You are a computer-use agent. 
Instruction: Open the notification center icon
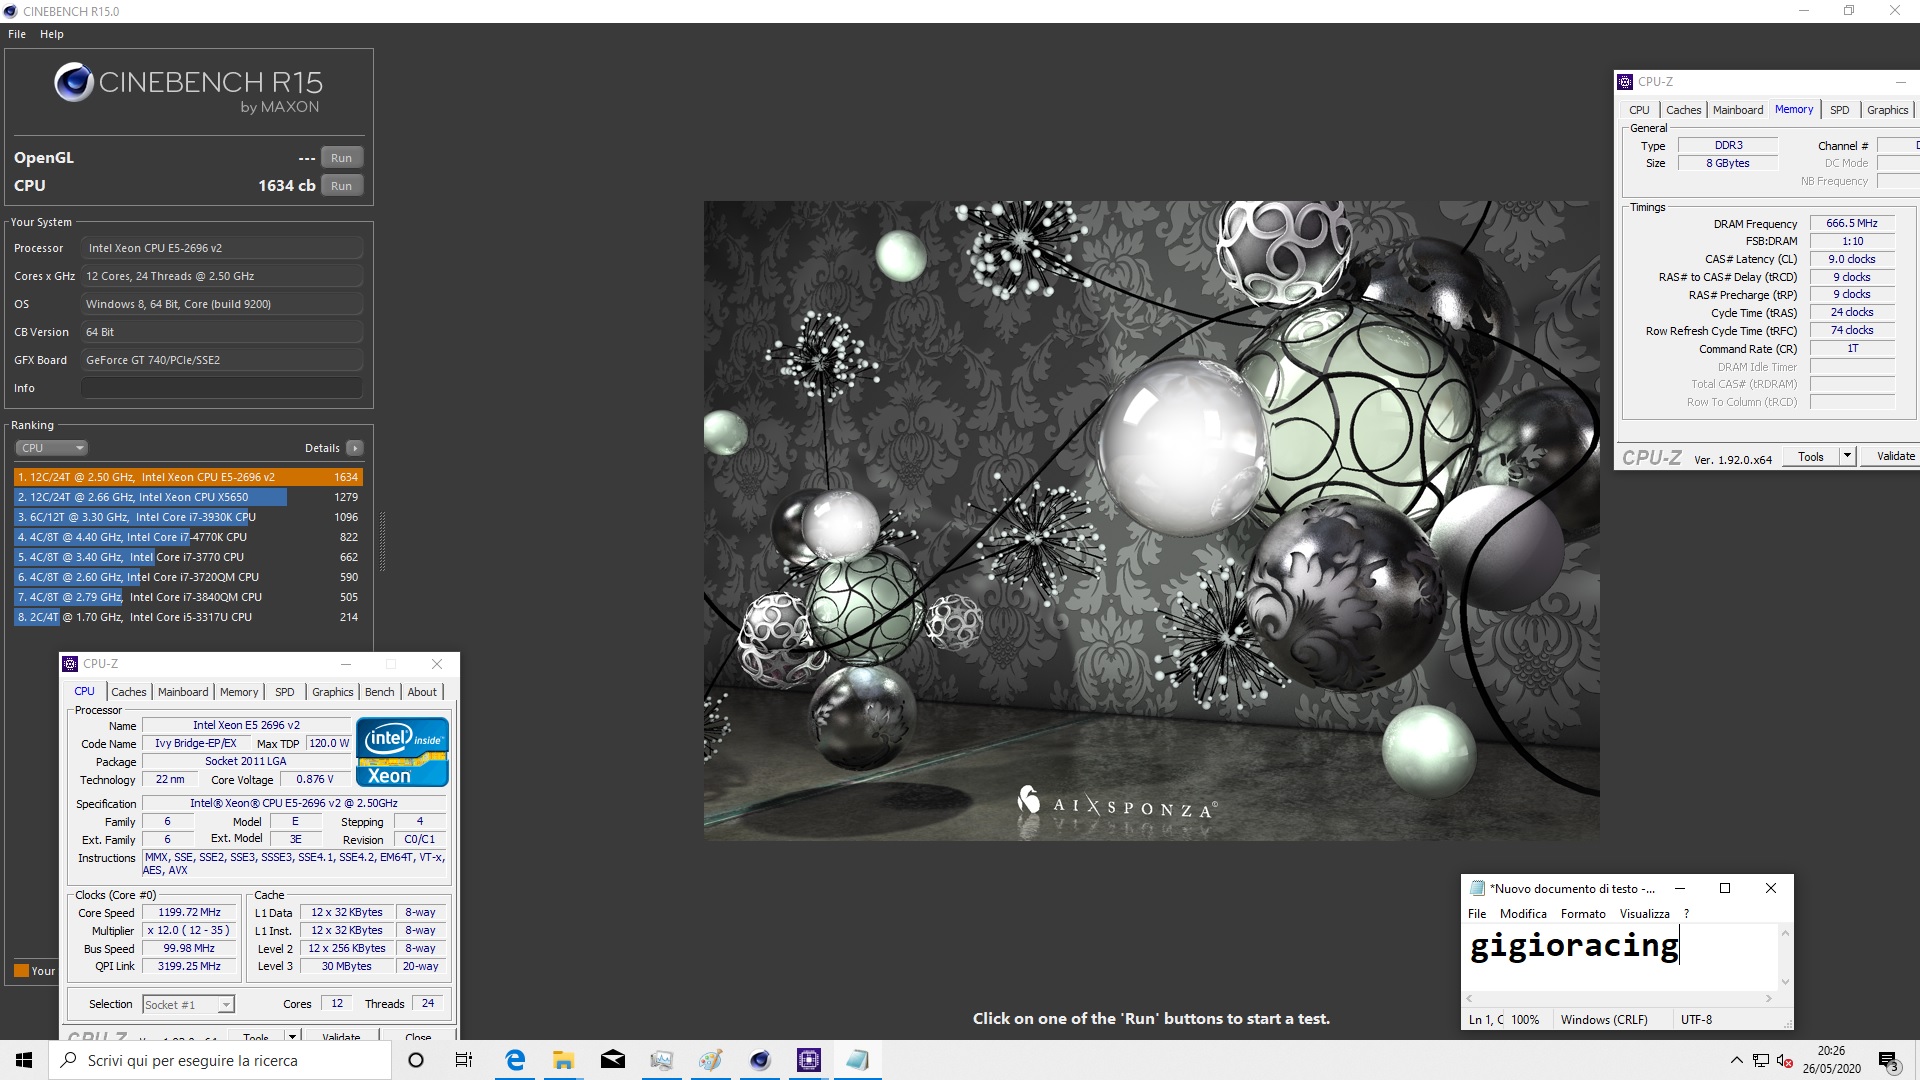coord(1888,1061)
